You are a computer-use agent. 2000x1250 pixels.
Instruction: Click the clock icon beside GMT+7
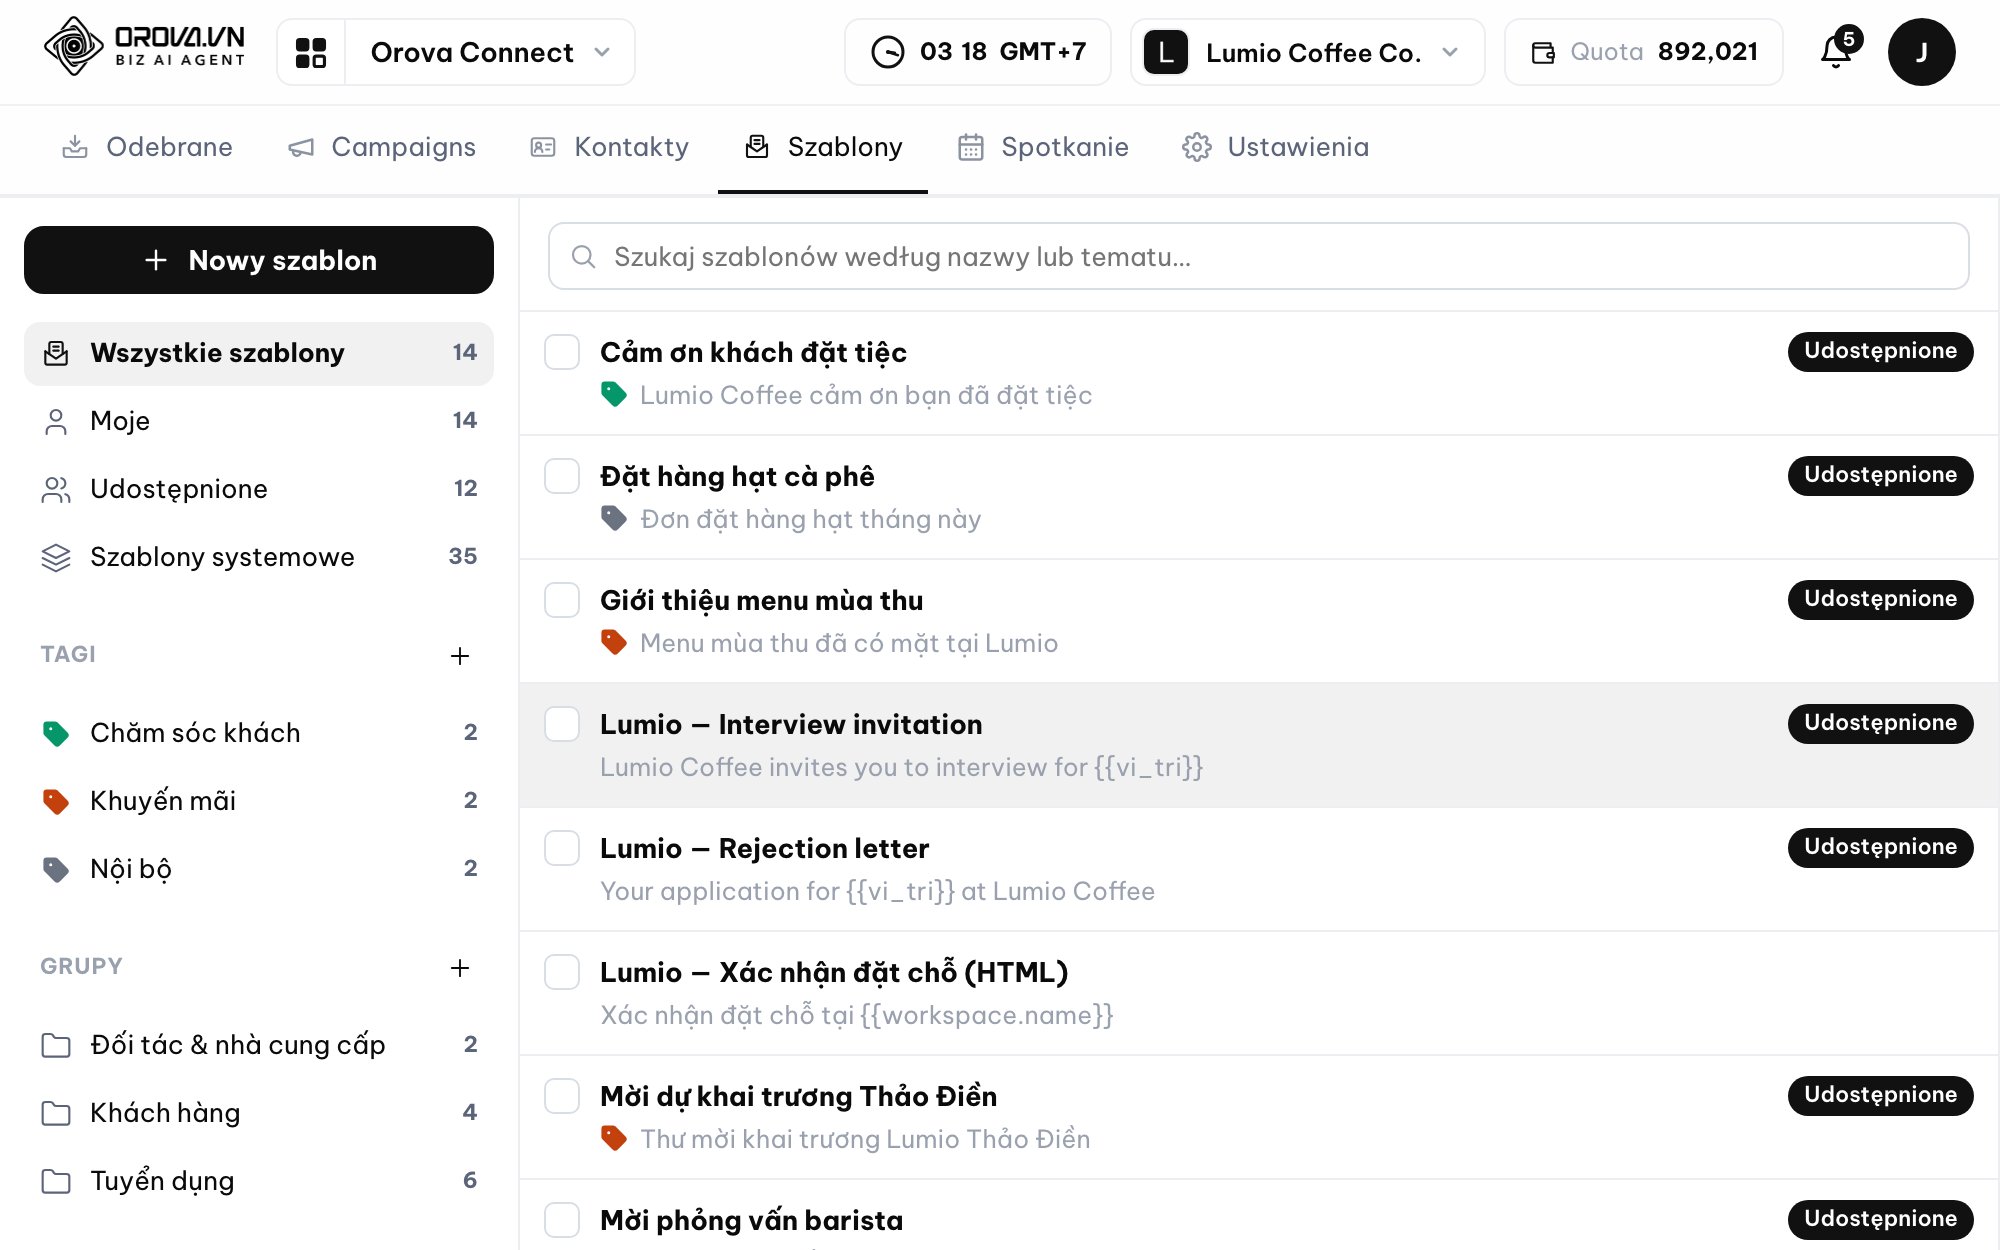coord(887,52)
